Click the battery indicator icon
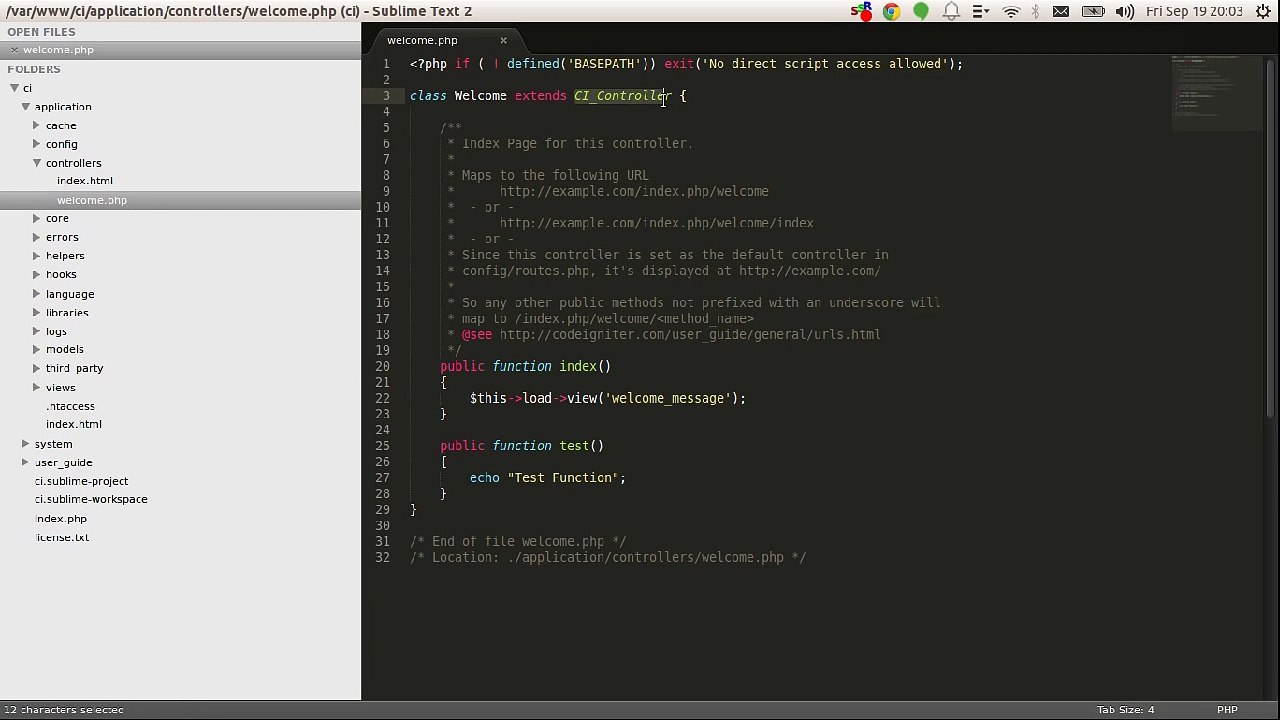Screen dimensions: 1280x720 click(1093, 11)
